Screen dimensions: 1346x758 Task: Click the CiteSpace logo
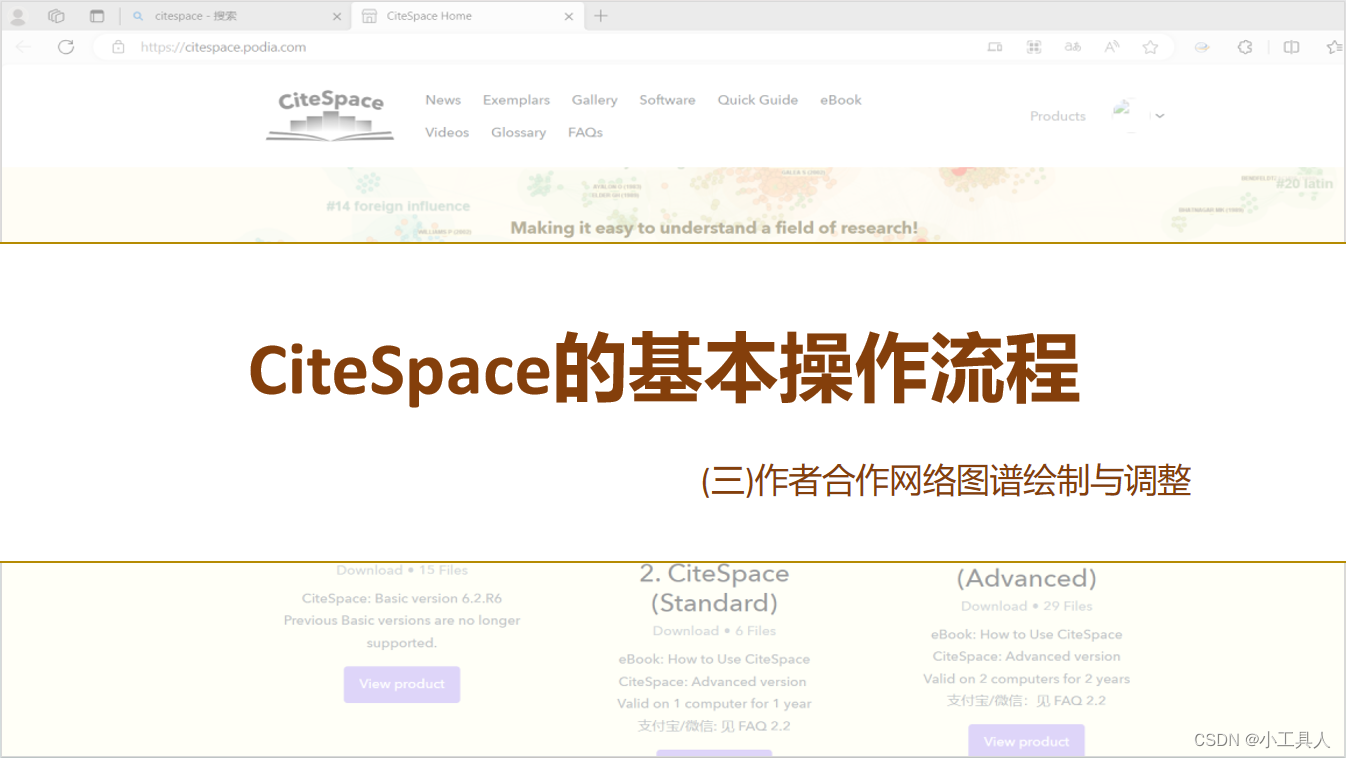point(330,113)
